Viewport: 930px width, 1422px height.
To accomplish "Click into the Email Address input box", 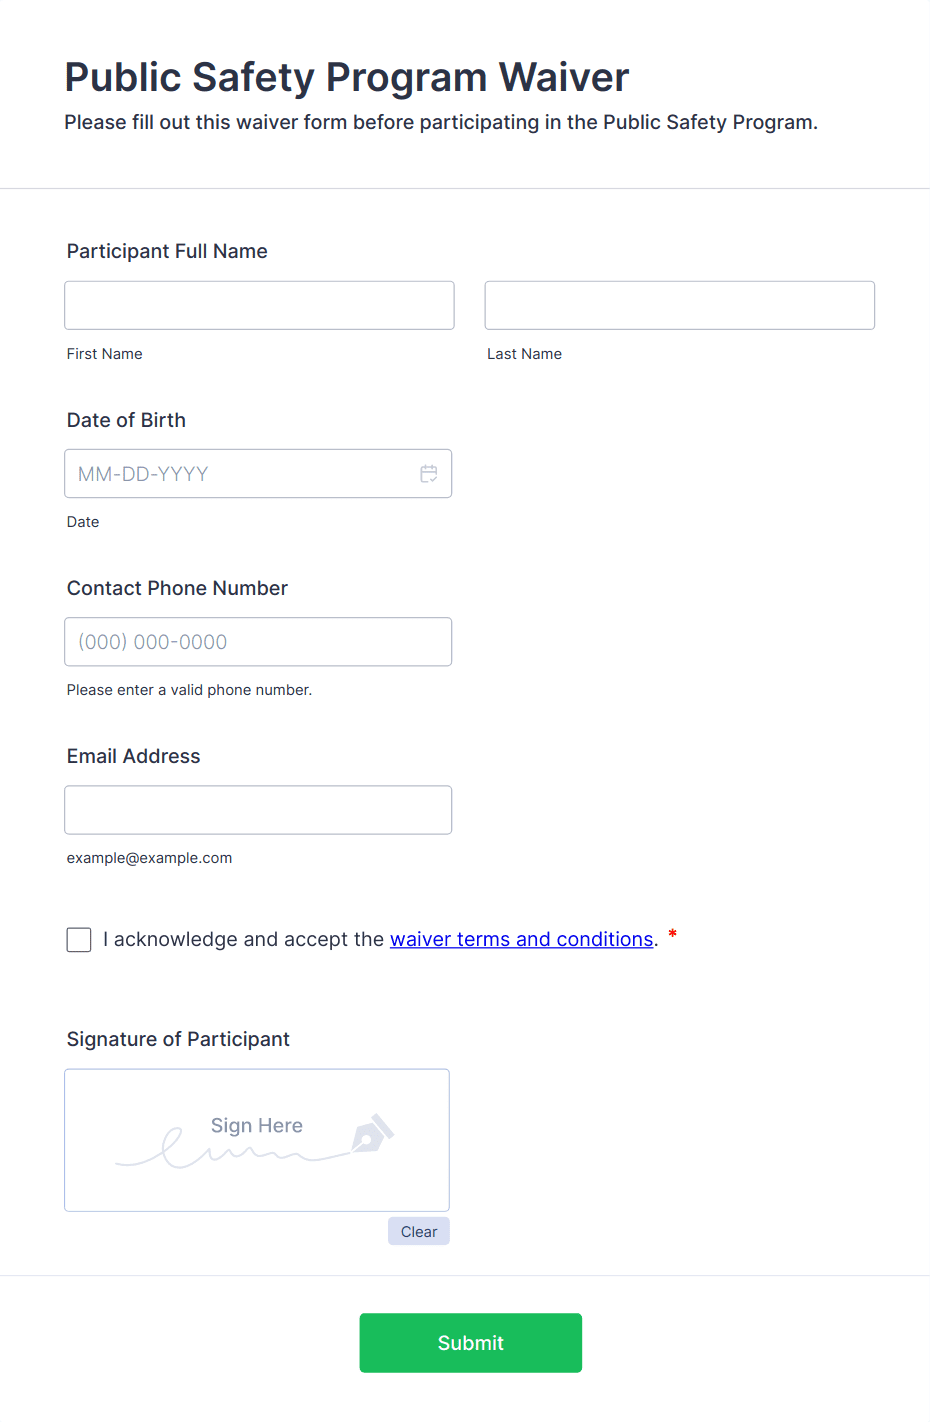I will click(x=258, y=810).
